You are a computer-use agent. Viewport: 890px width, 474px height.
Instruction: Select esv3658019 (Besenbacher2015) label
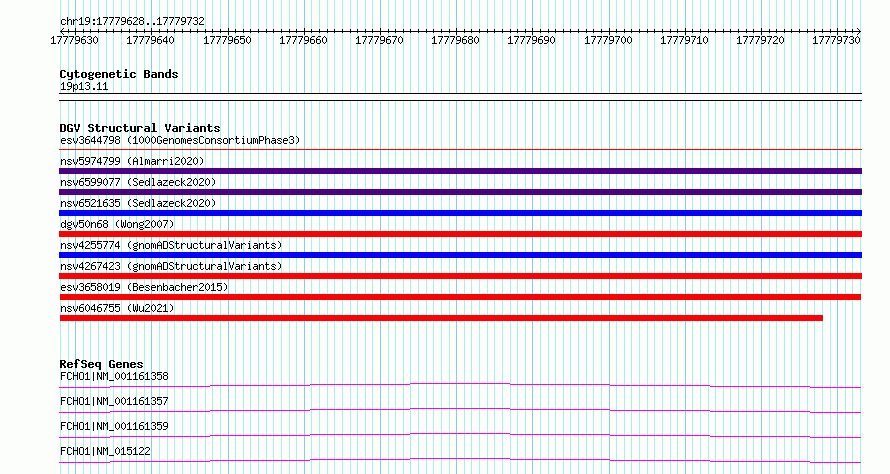[x=144, y=287]
